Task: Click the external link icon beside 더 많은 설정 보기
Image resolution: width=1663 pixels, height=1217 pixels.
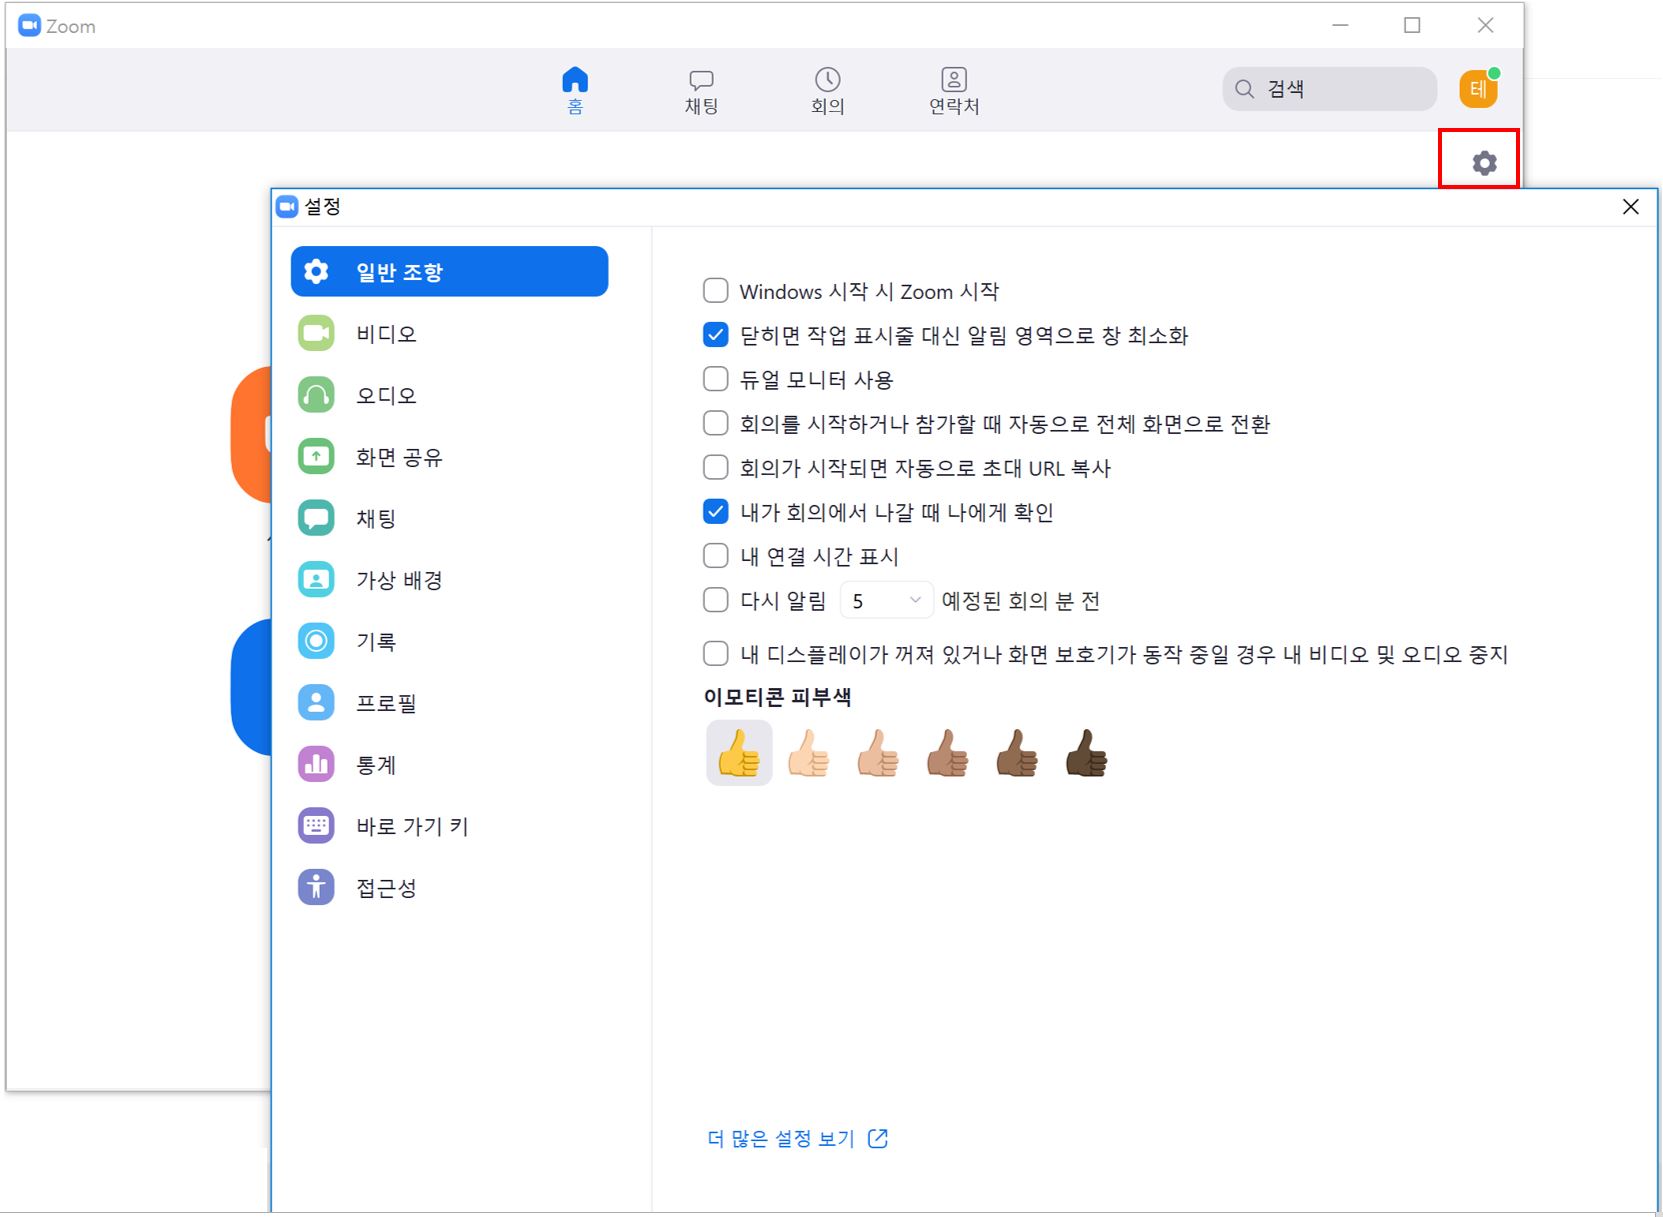Action: click(x=878, y=1138)
